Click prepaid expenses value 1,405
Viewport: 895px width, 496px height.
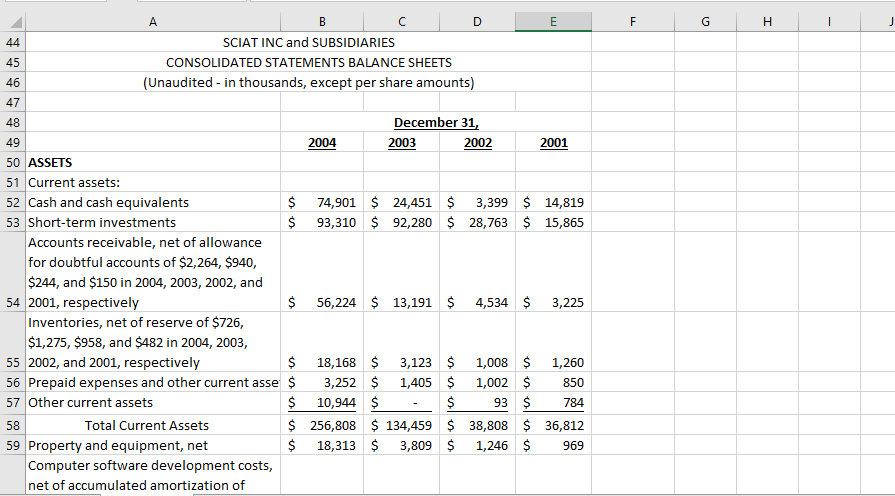(x=401, y=382)
